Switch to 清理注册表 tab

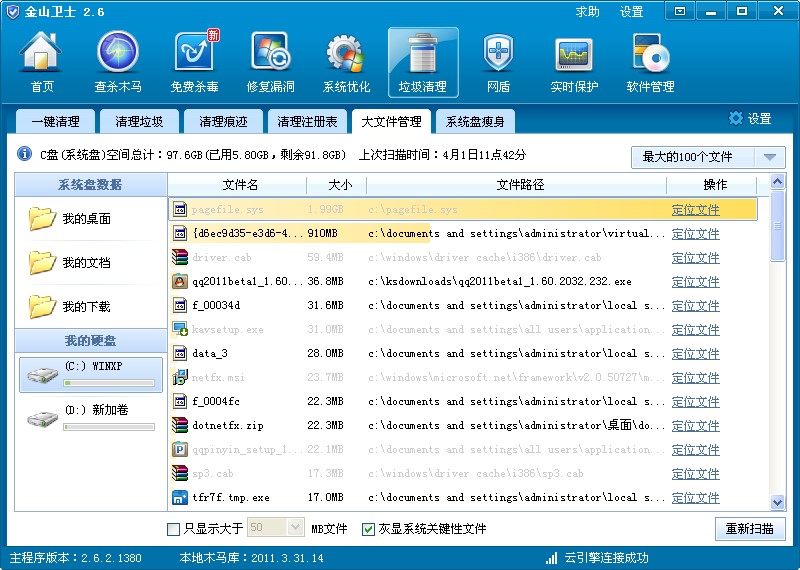click(x=307, y=121)
